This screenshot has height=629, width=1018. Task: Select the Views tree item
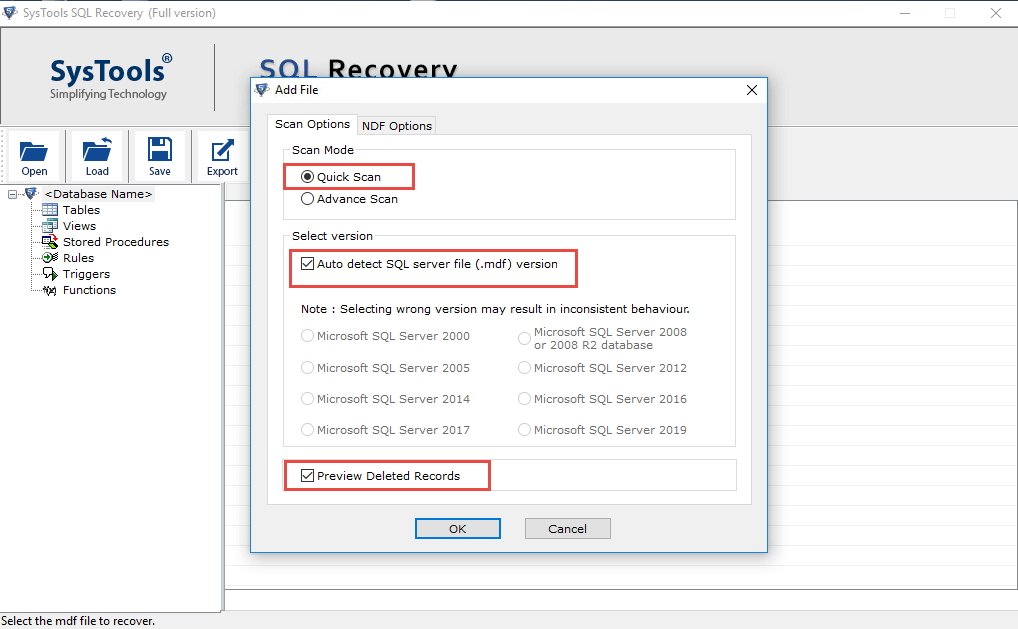[x=79, y=226]
